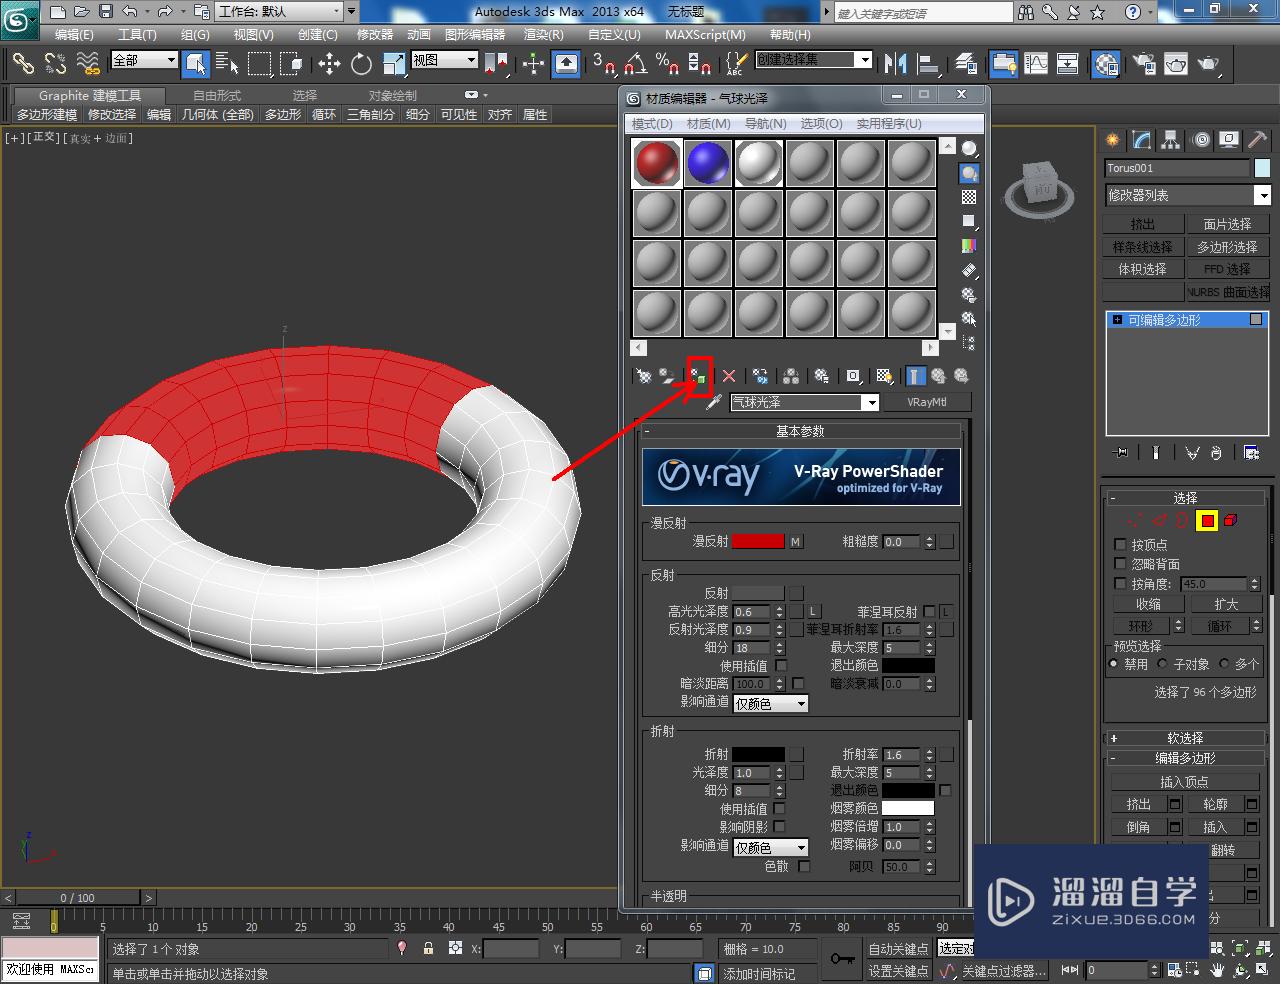
Task: Click Assign Material to Selection icon
Action: click(x=698, y=376)
